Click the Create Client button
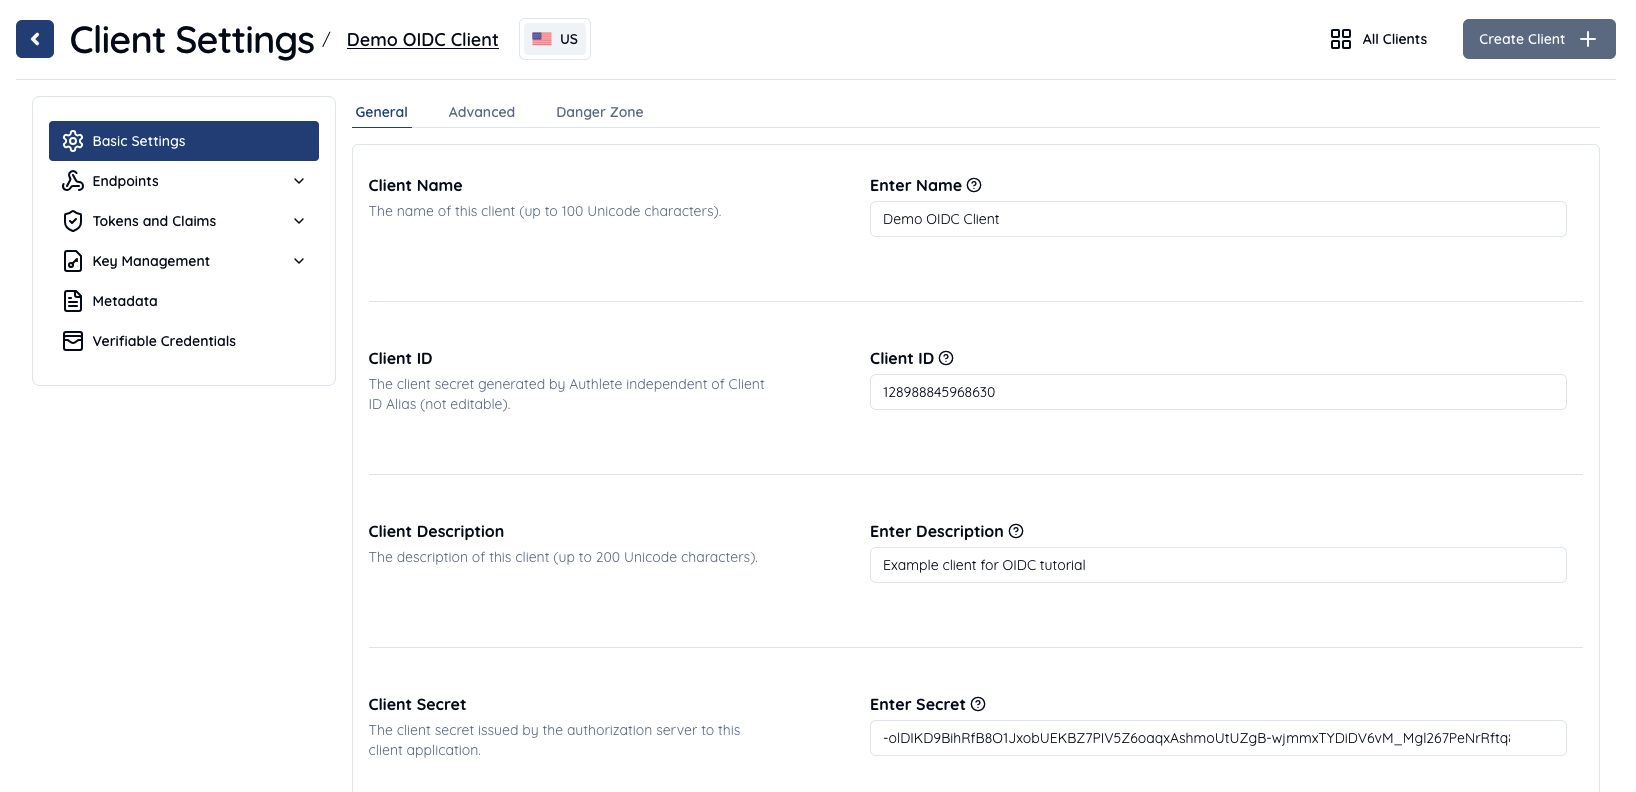1636x792 pixels. pos(1539,39)
